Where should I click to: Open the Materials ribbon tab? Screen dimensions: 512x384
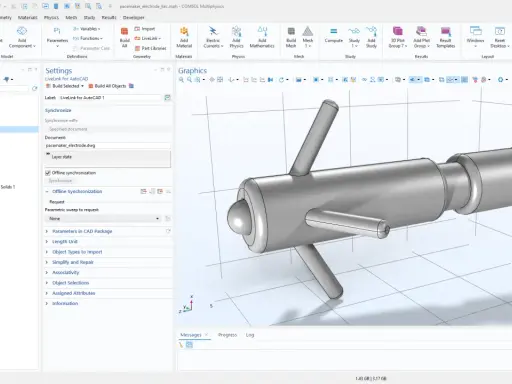pos(27,17)
